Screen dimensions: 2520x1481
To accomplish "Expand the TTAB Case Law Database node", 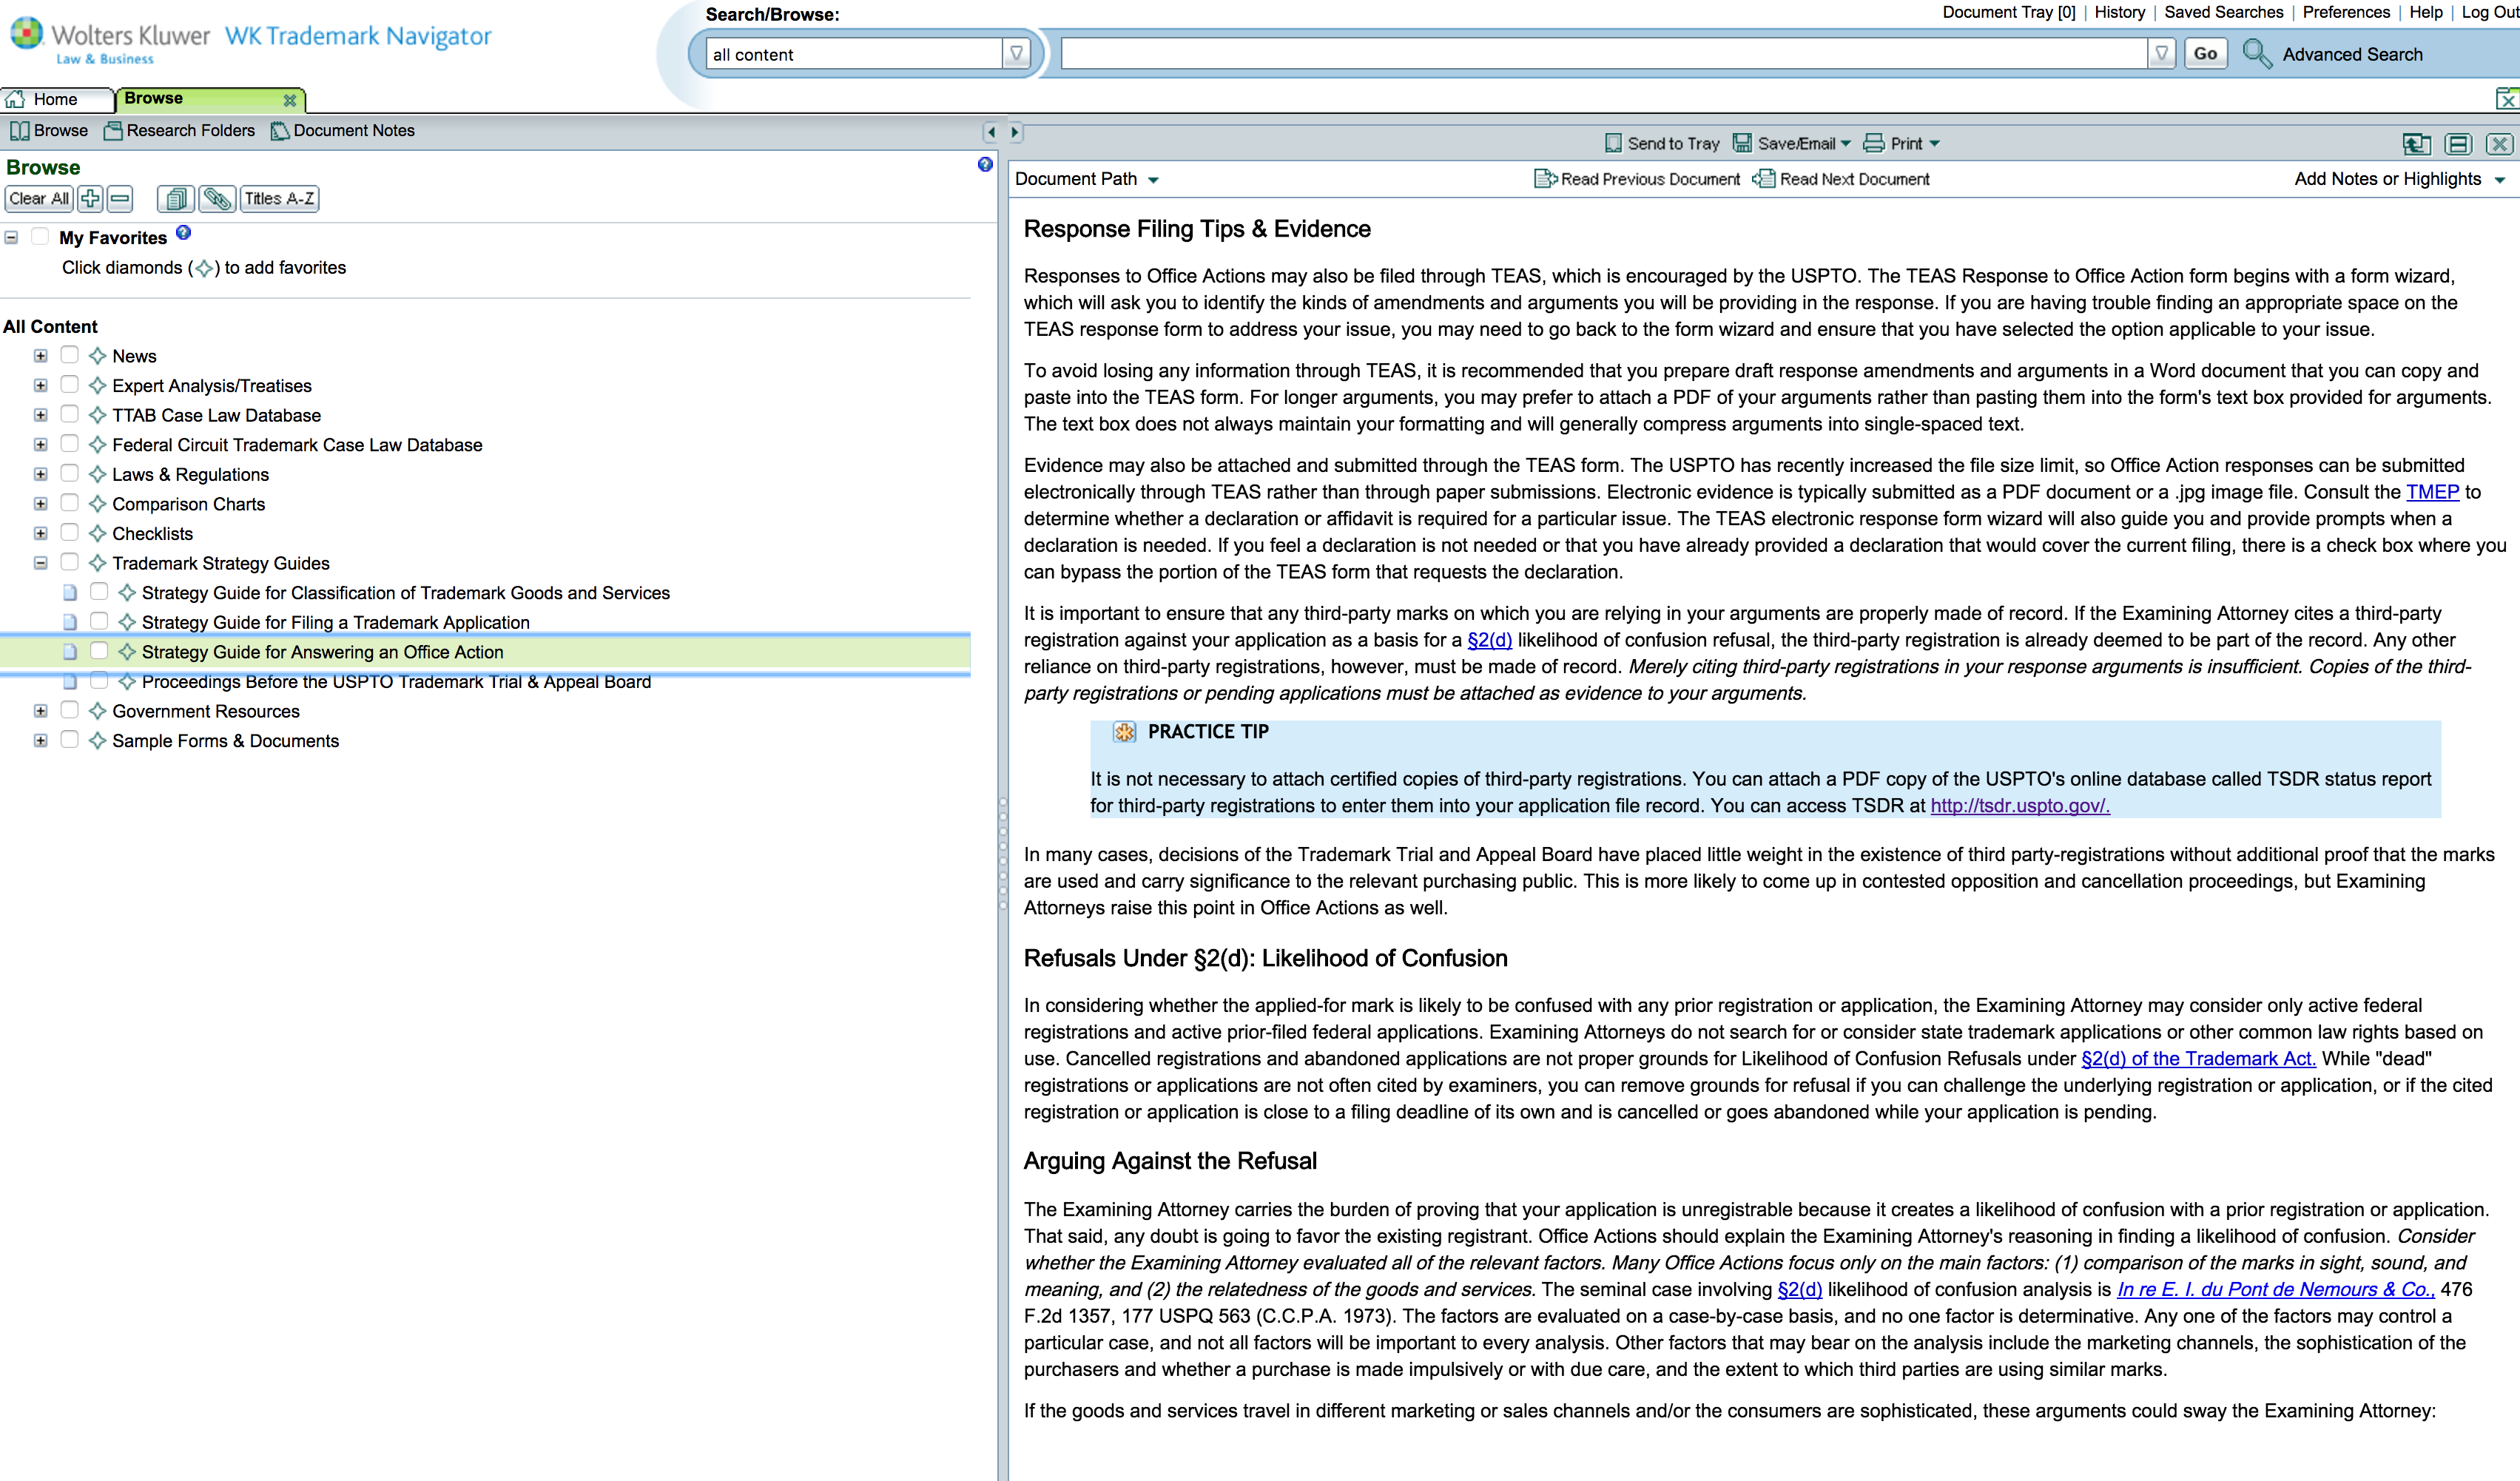I will point(40,414).
